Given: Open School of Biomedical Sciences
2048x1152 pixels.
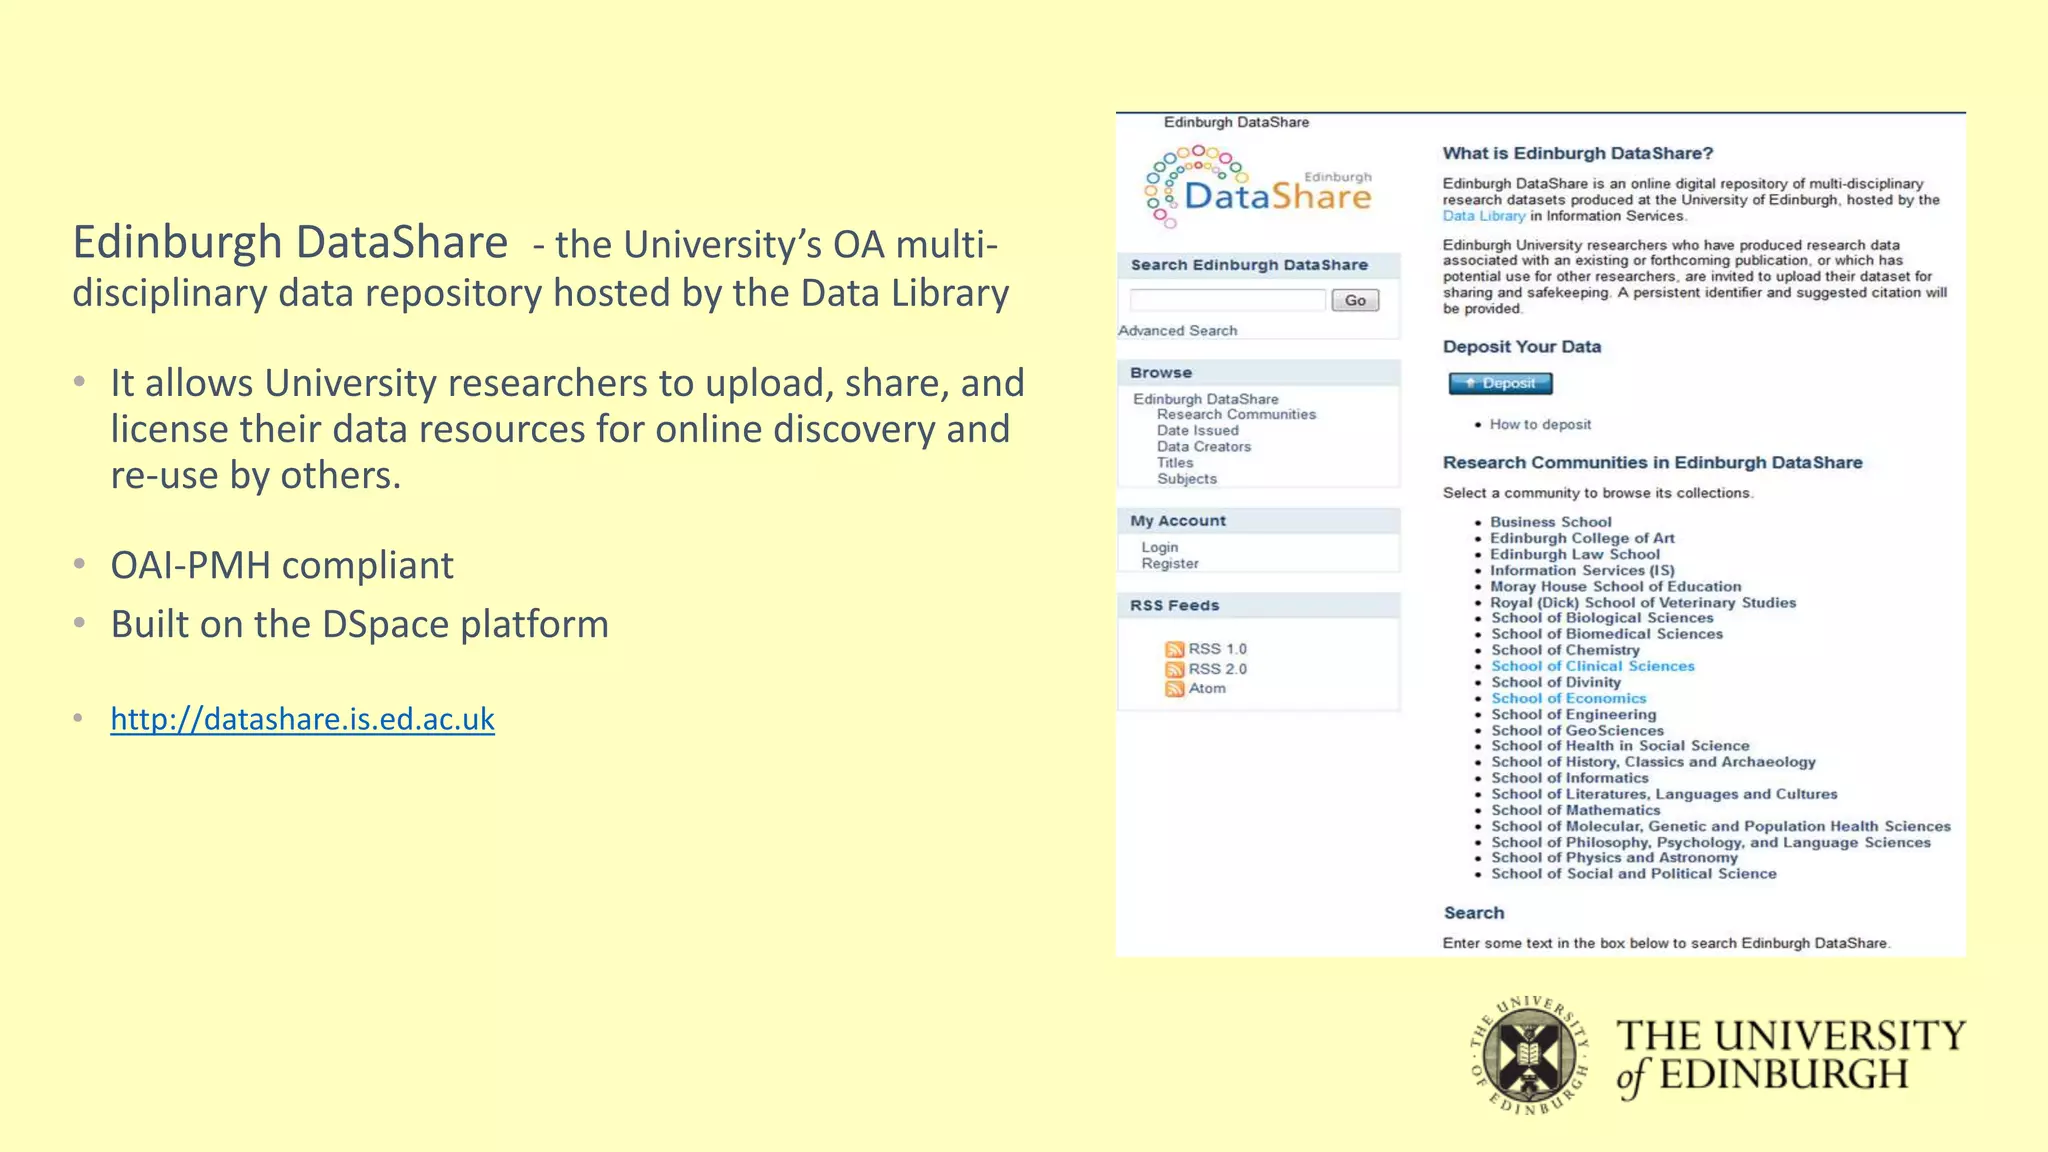Looking at the screenshot, I should point(1607,634).
